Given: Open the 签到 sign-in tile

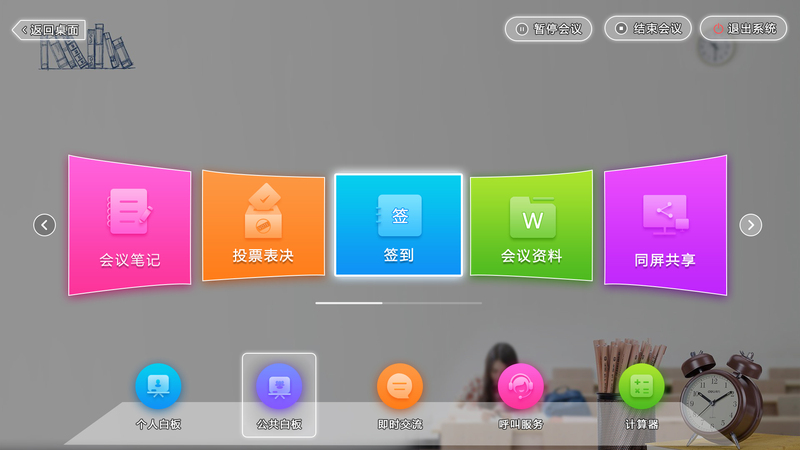Looking at the screenshot, I should [x=398, y=225].
